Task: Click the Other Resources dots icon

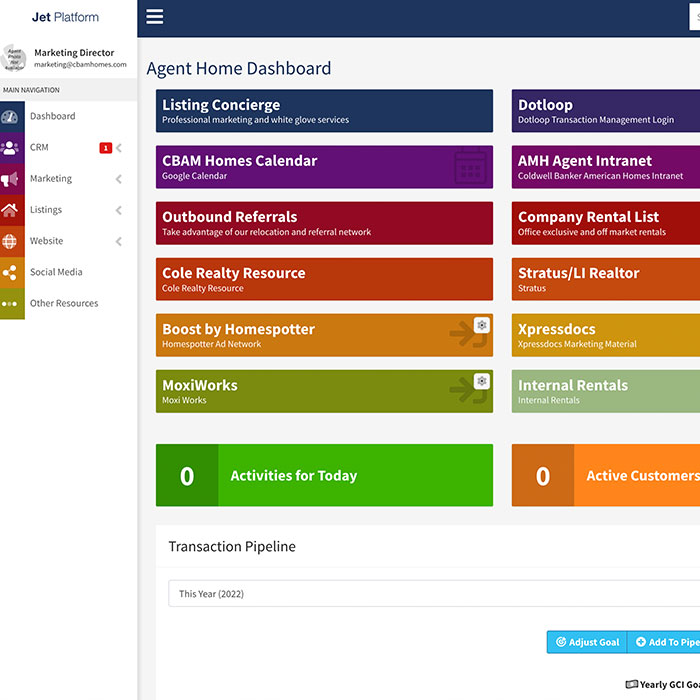Action: click(x=11, y=303)
